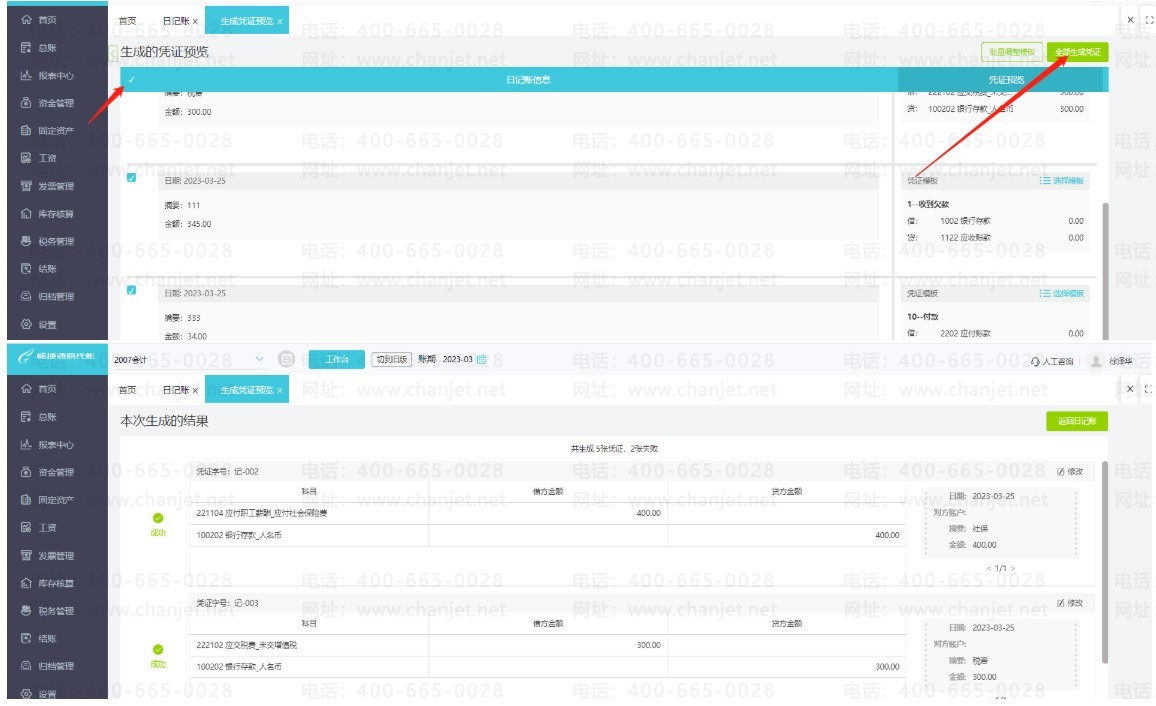Go to 资金管理 in the lower window sidebar
The height and width of the screenshot is (706, 1156).
point(47,472)
